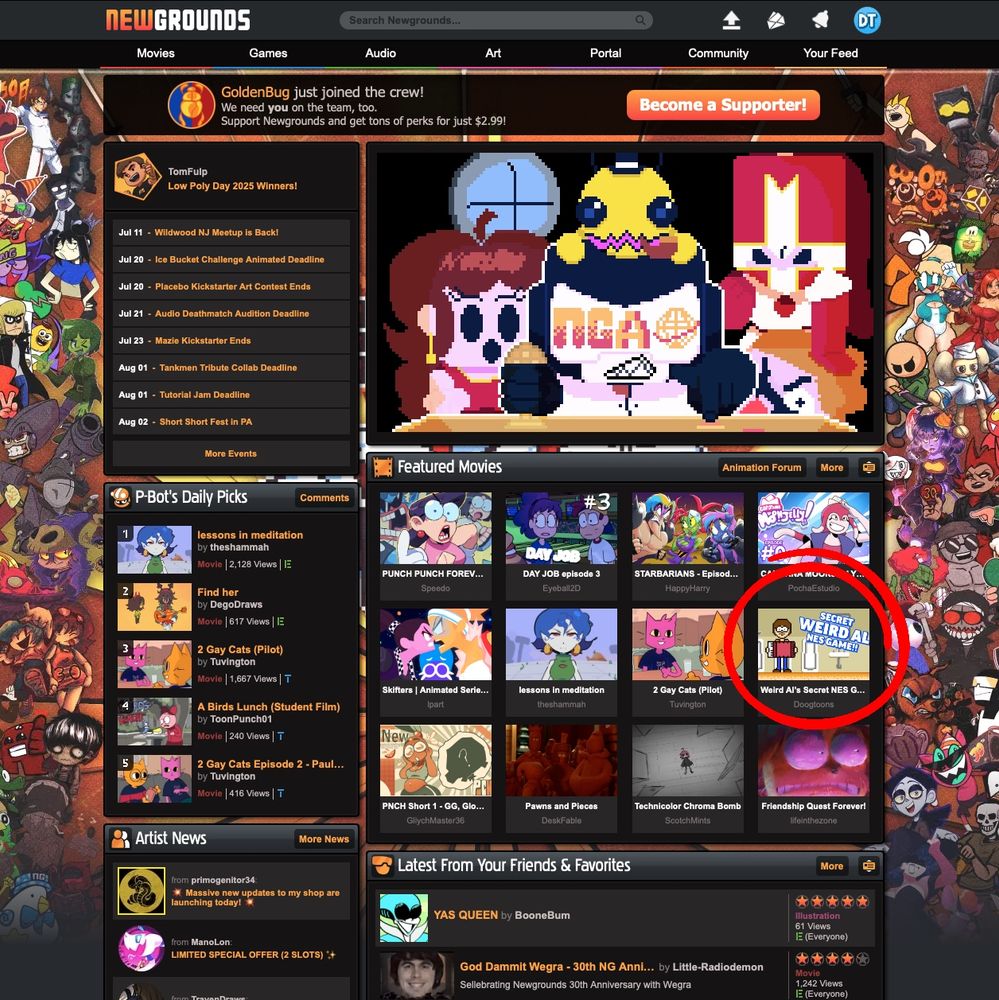This screenshot has height=1000, width=999.
Task: Click the More Events button
Action: (231, 453)
